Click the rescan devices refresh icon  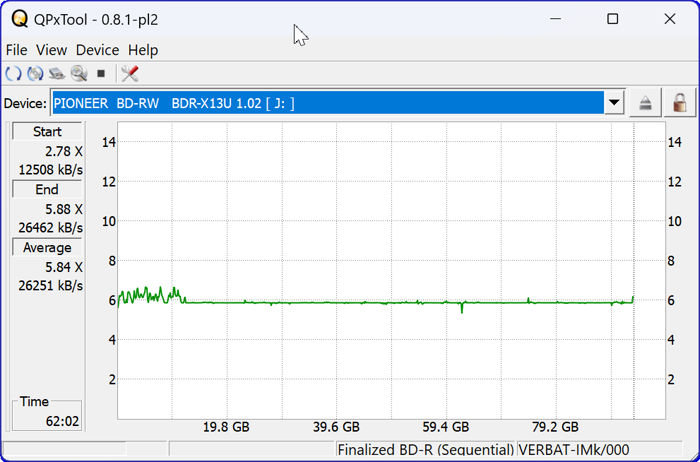pos(13,74)
